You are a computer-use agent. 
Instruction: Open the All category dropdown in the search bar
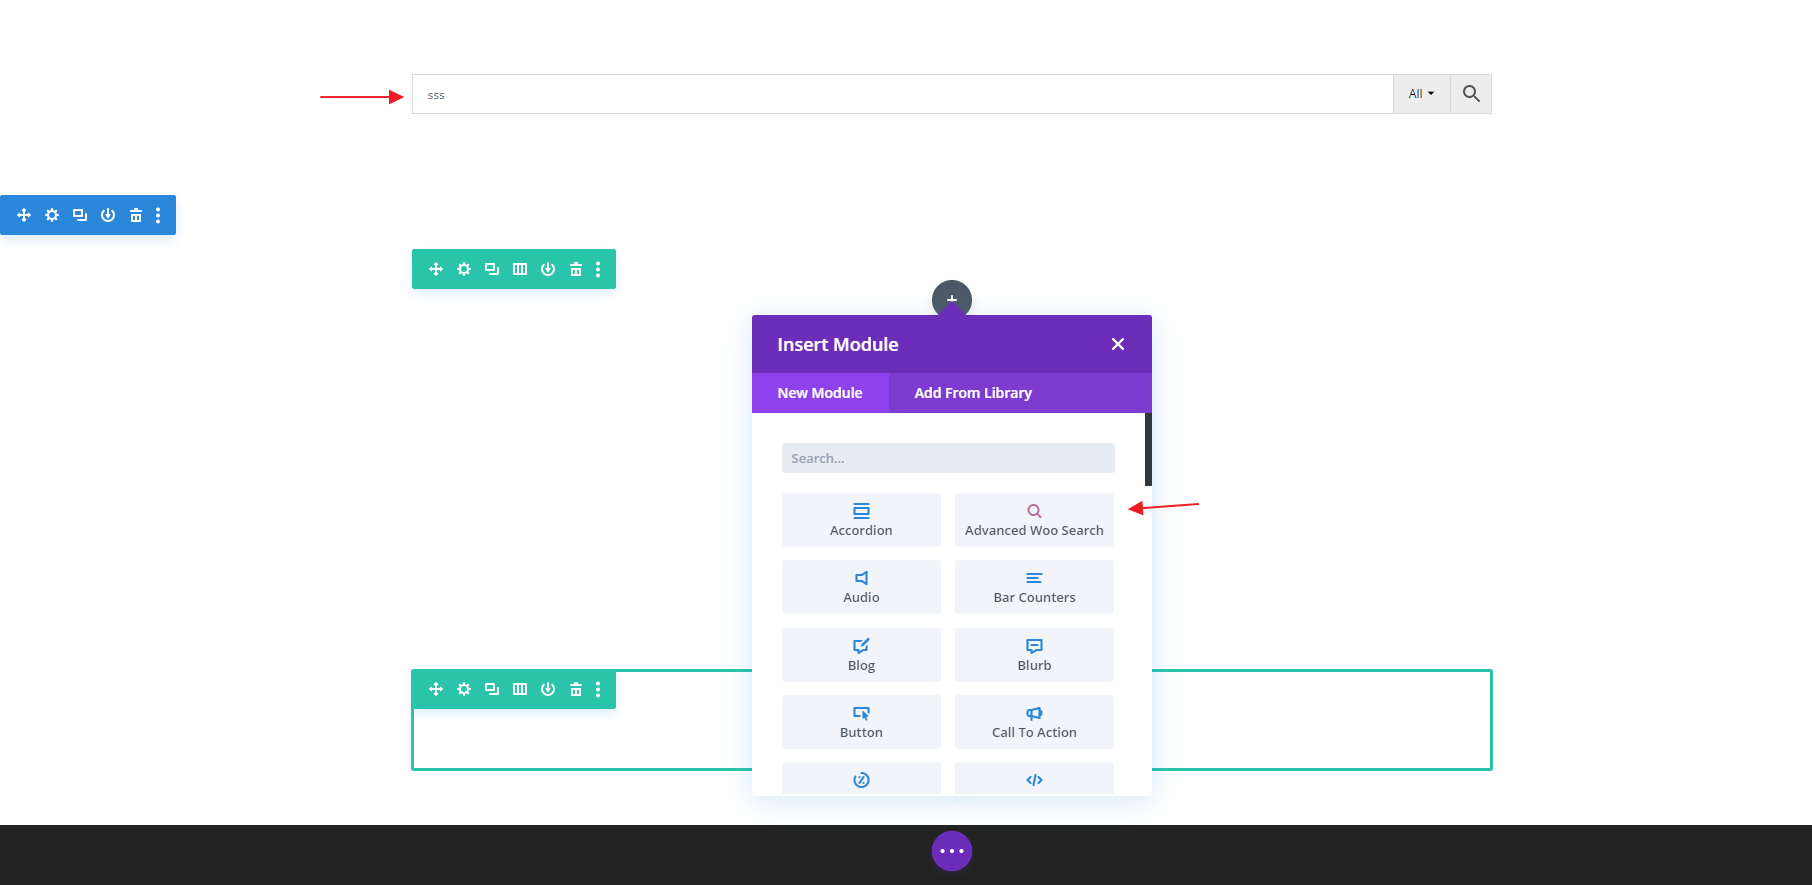[x=1421, y=94]
